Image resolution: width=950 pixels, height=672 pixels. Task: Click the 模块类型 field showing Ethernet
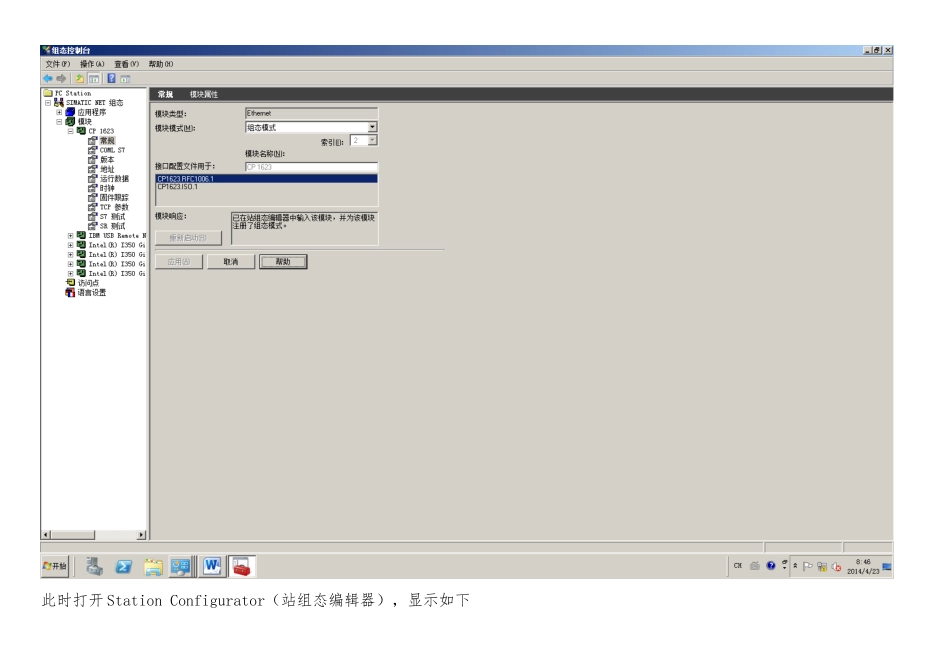(x=311, y=113)
